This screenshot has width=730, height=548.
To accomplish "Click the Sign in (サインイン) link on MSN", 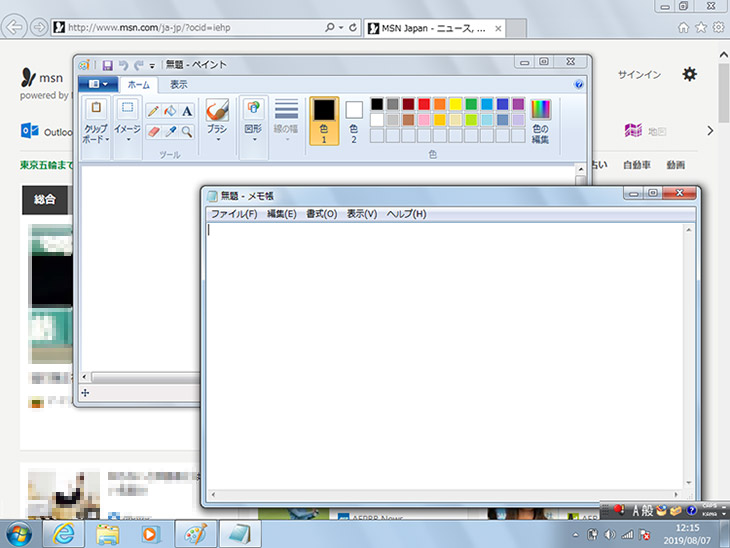I will click(x=638, y=75).
